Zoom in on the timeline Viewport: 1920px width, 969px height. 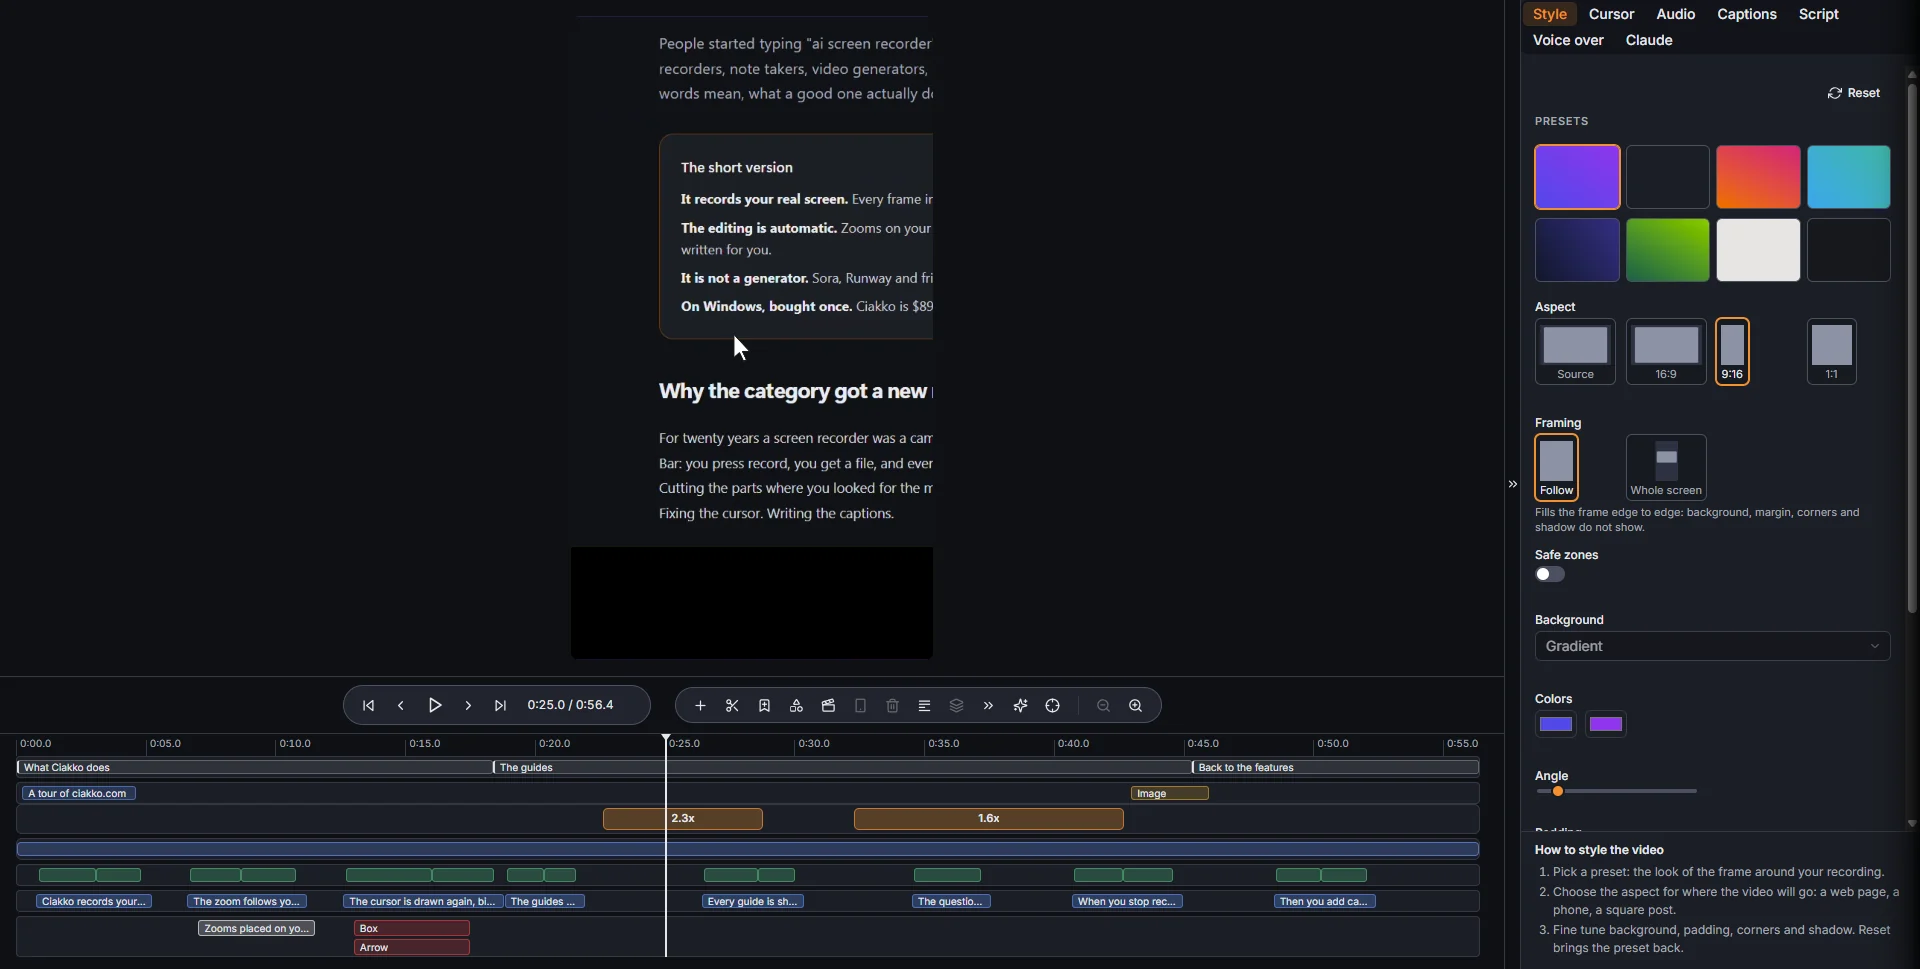pyautogui.click(x=1135, y=706)
